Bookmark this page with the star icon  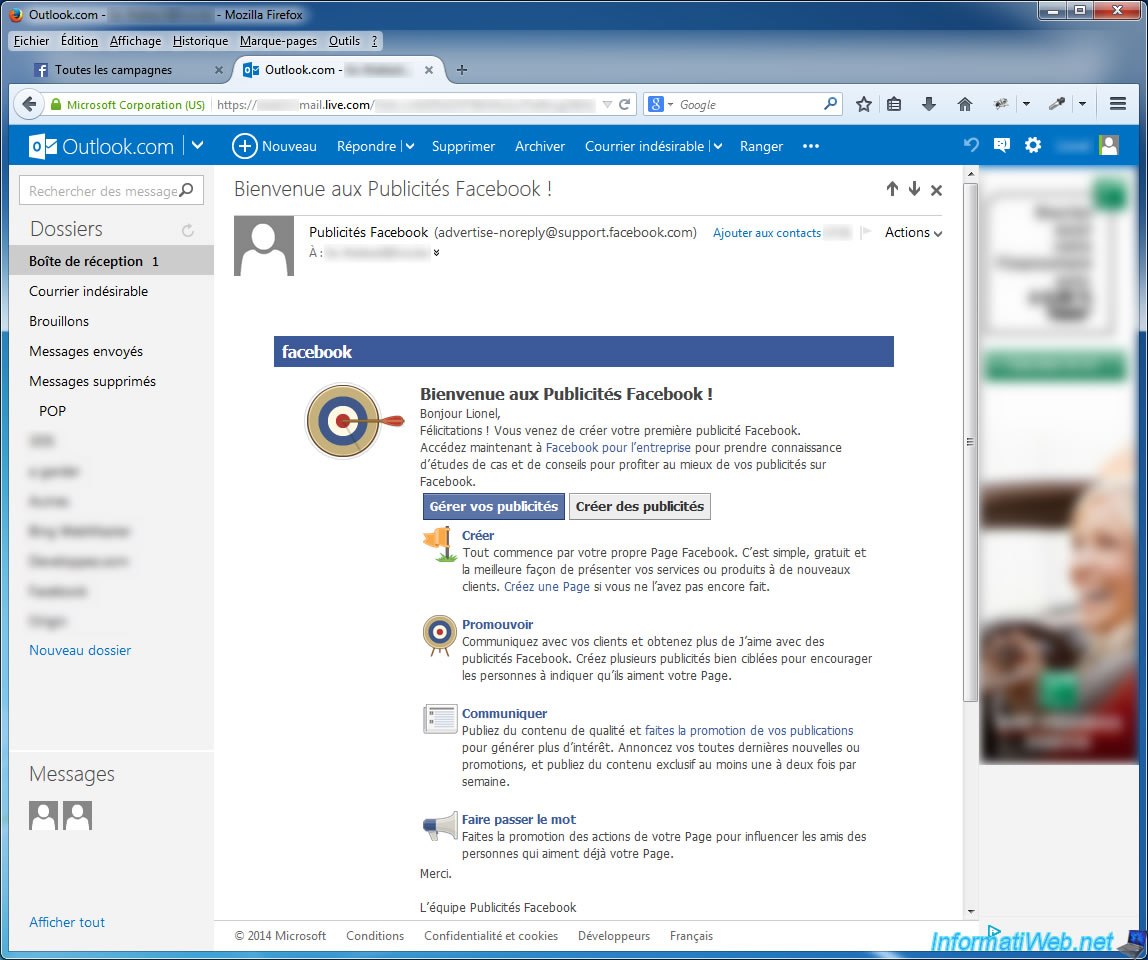tap(864, 104)
